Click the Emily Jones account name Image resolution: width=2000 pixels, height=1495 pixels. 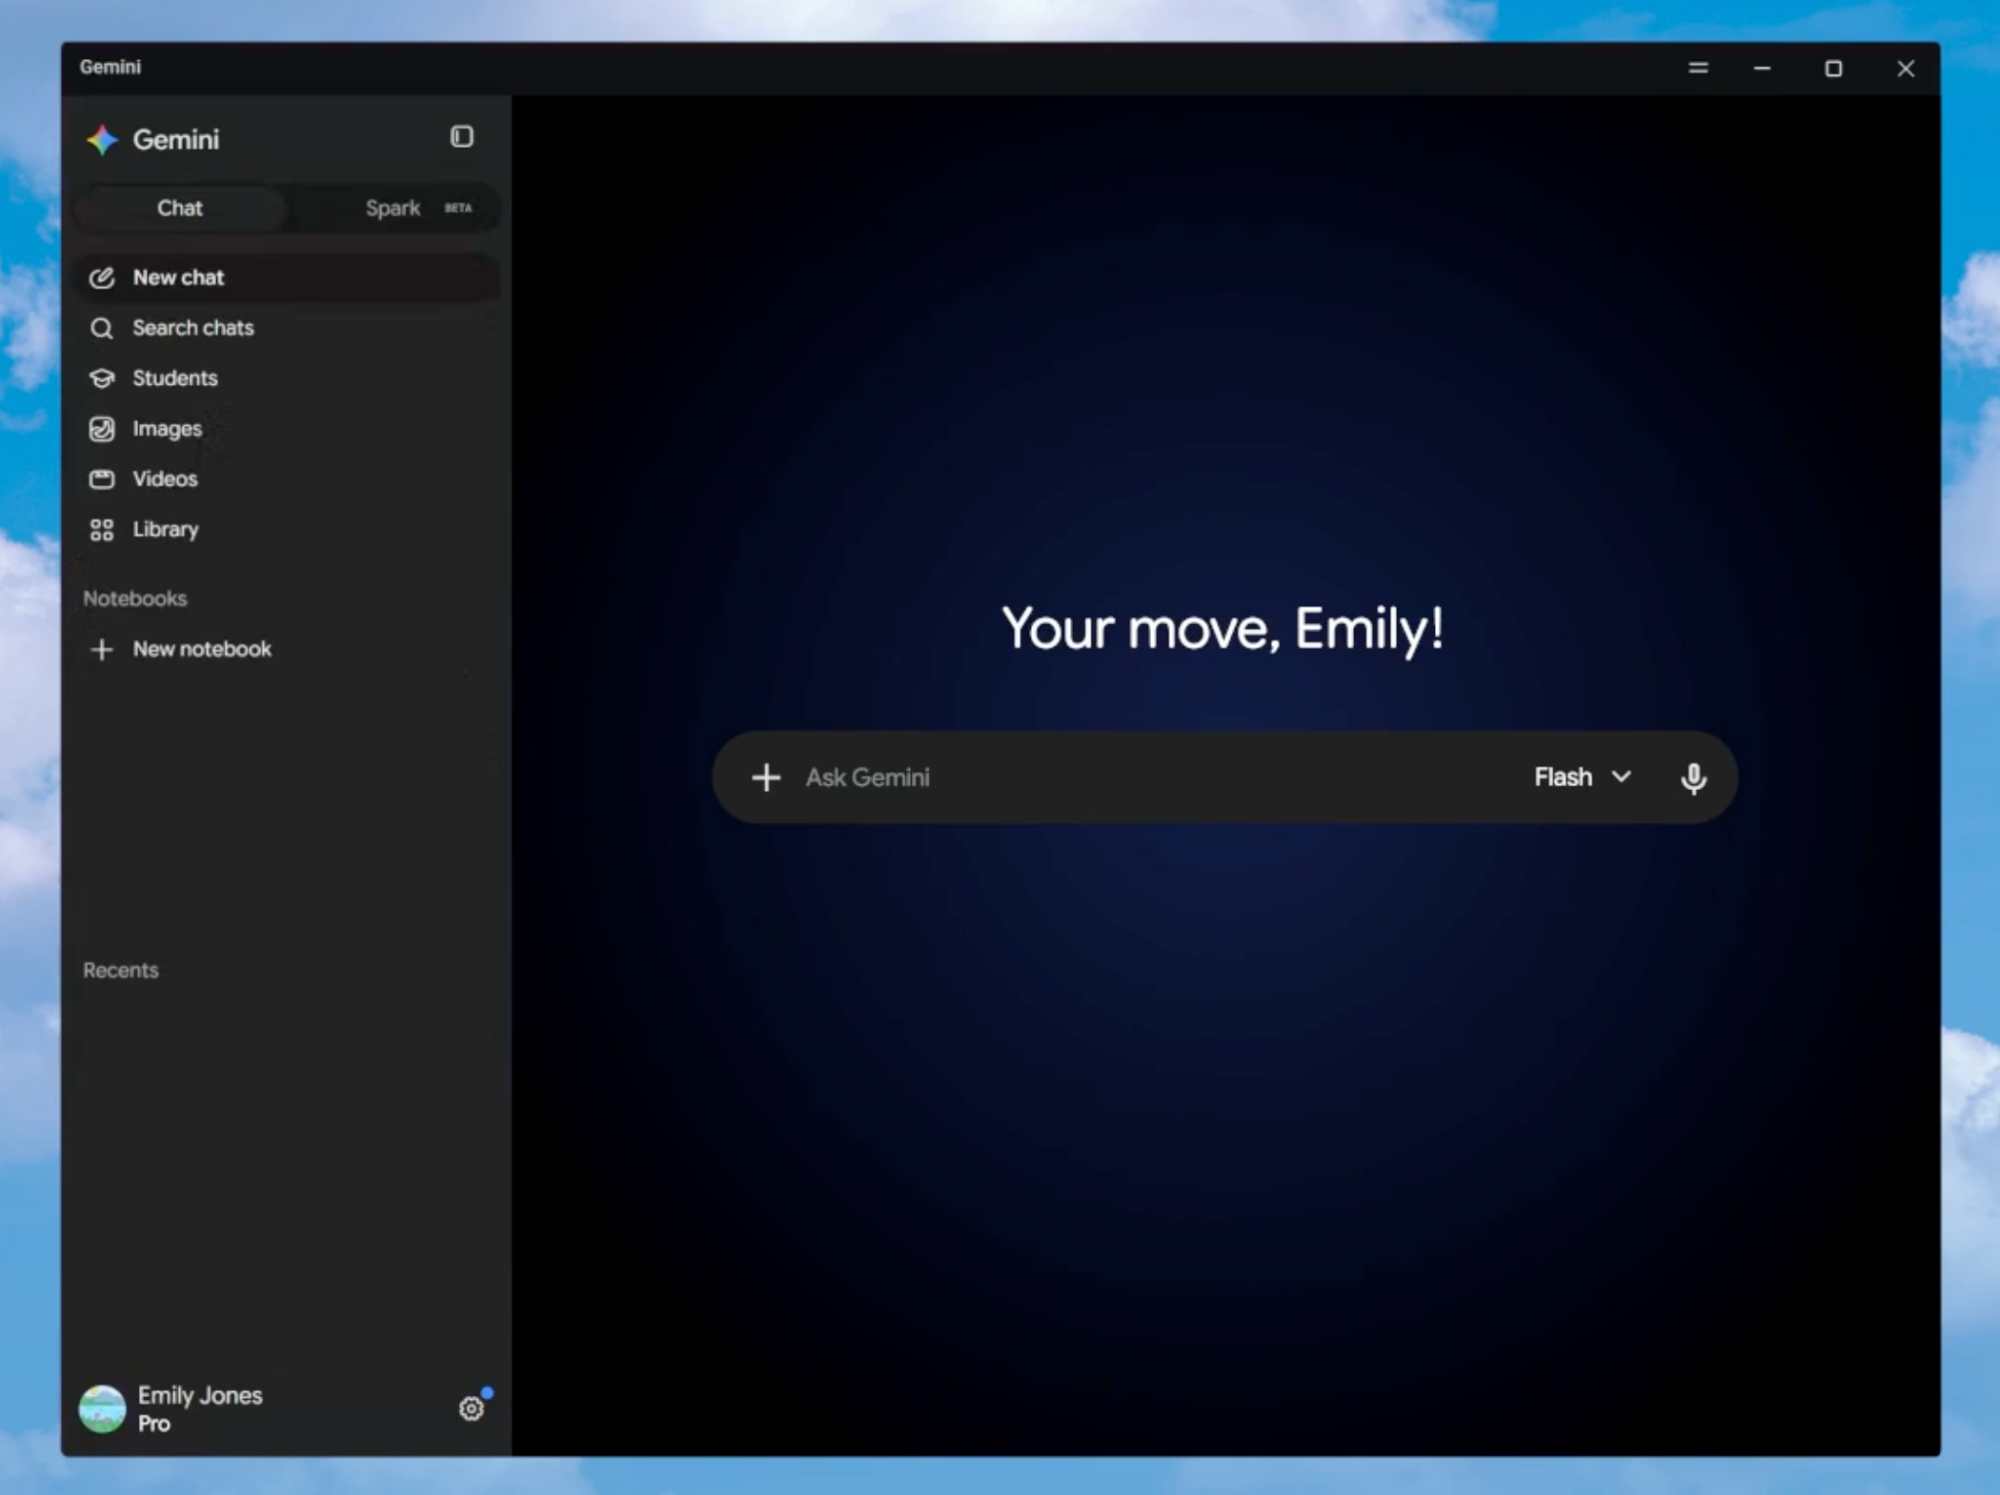(x=200, y=1395)
